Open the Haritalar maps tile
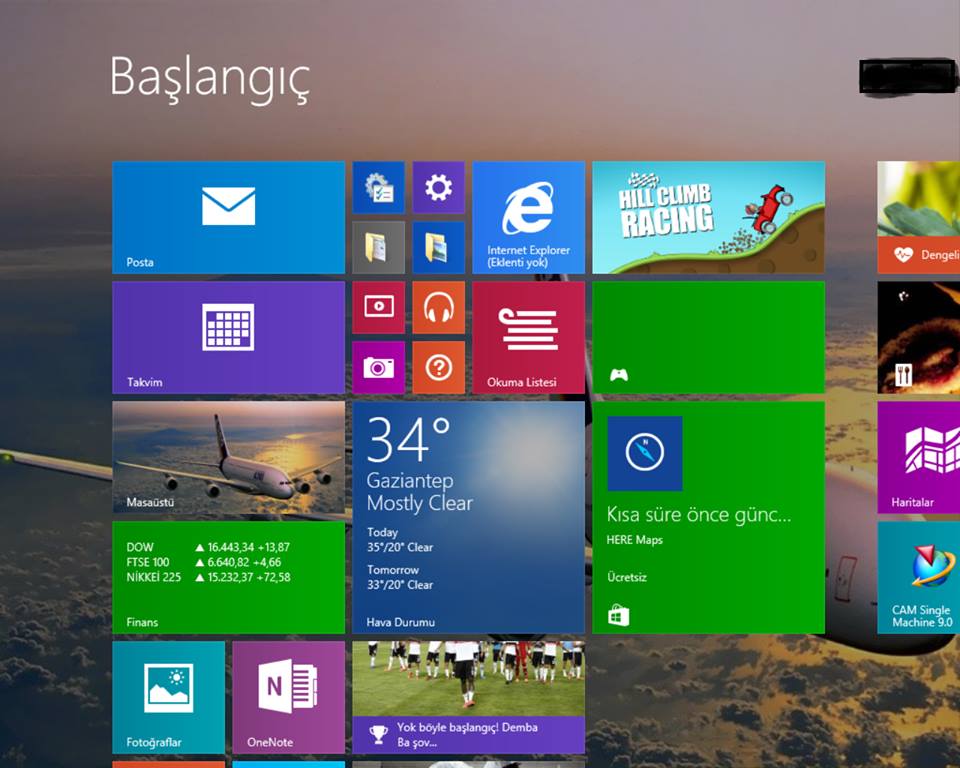The height and width of the screenshot is (768, 960). tap(918, 457)
